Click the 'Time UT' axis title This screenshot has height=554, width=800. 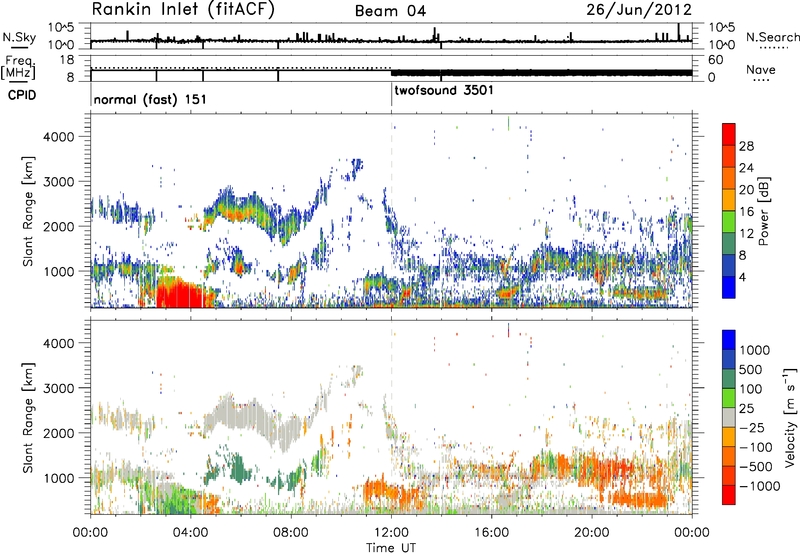click(x=391, y=548)
